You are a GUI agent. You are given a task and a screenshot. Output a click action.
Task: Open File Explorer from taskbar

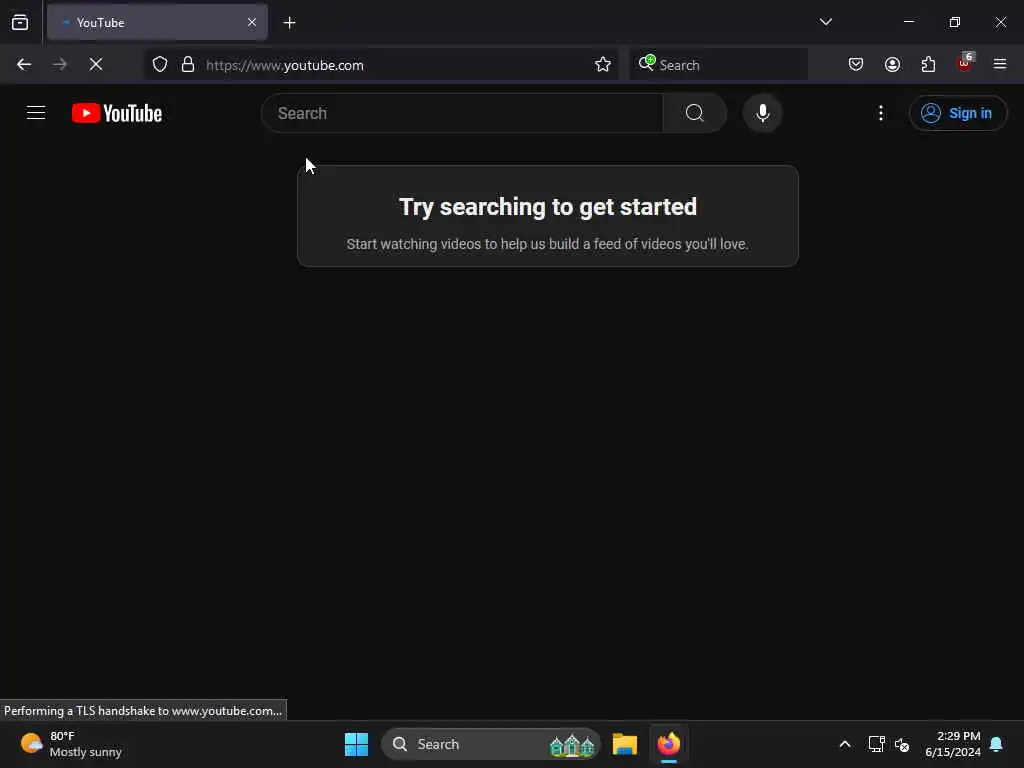[624, 744]
